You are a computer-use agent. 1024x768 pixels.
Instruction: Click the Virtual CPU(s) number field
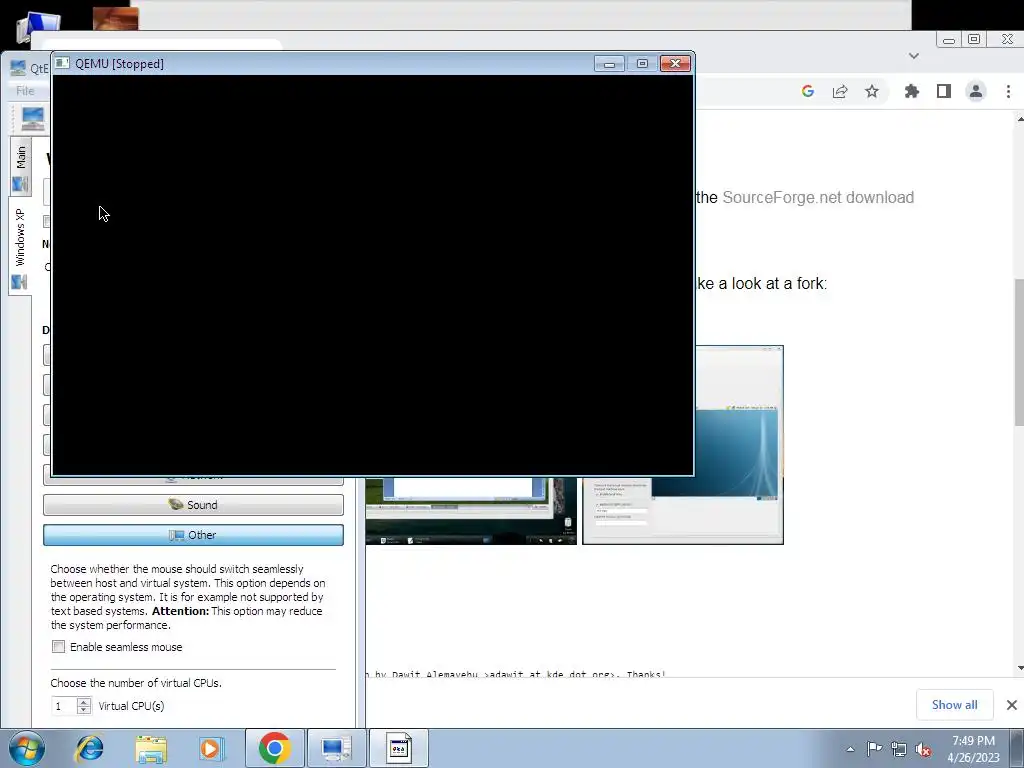point(64,706)
